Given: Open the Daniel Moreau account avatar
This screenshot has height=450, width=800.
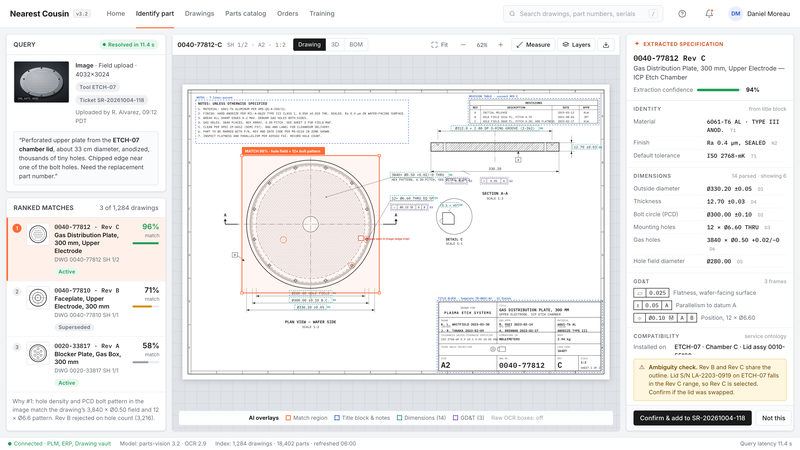Looking at the screenshot, I should [x=735, y=14].
